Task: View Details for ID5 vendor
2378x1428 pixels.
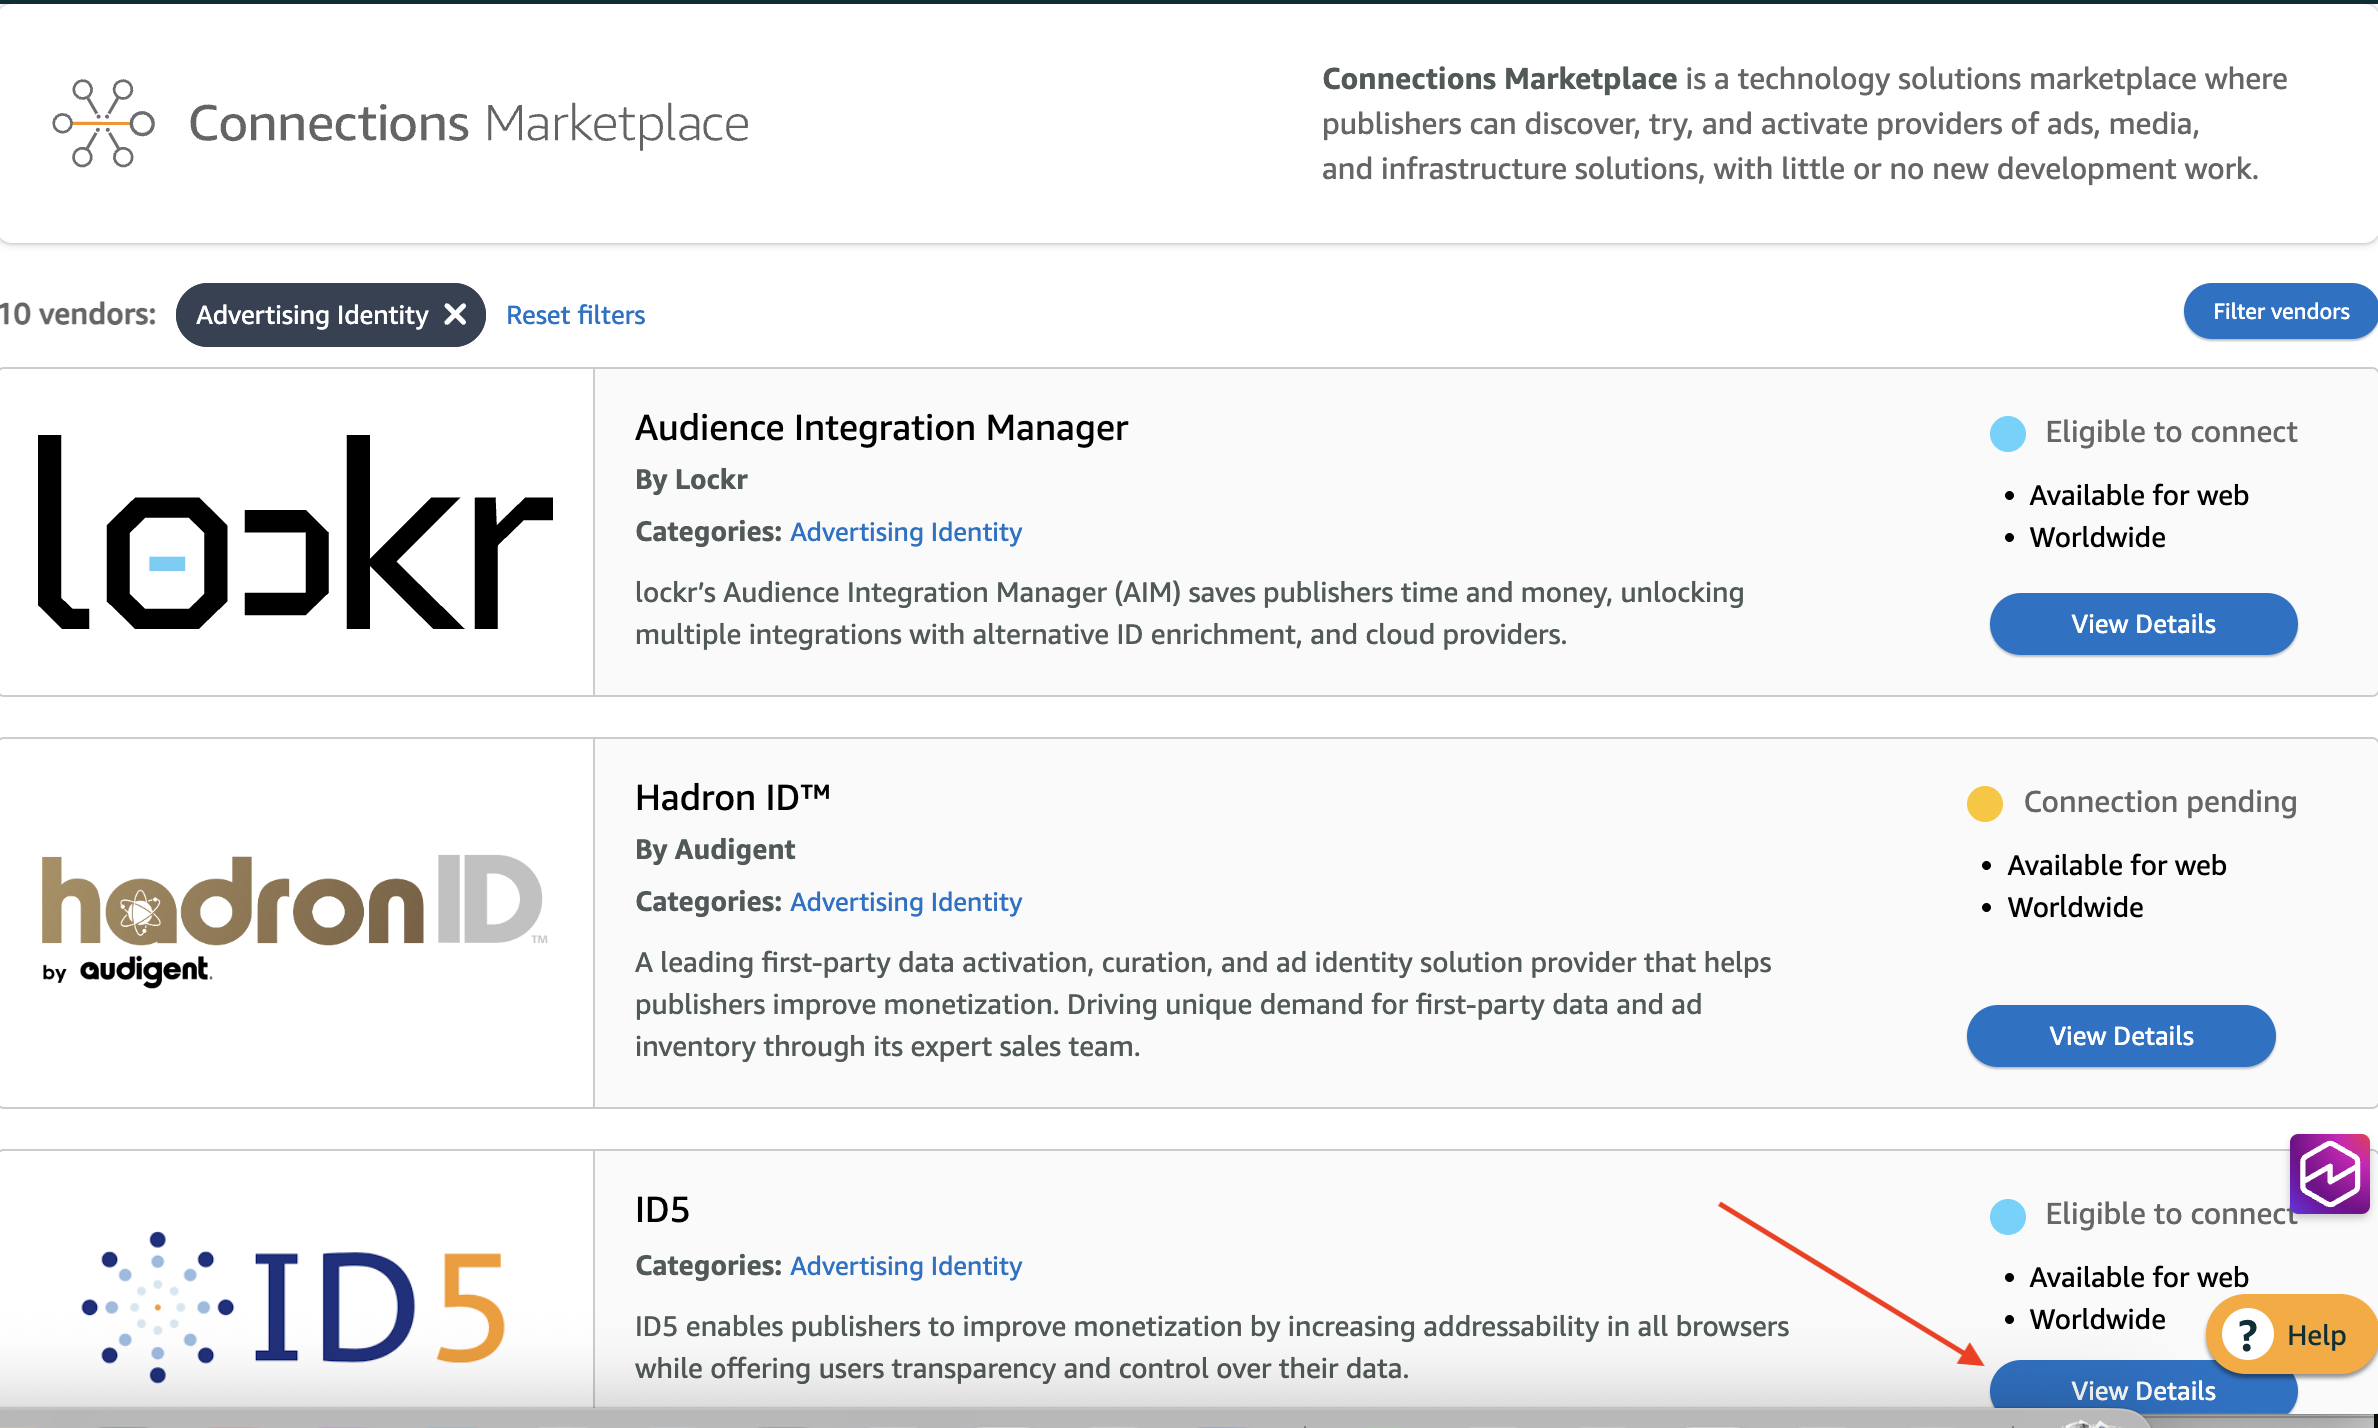Action: 2142,1390
